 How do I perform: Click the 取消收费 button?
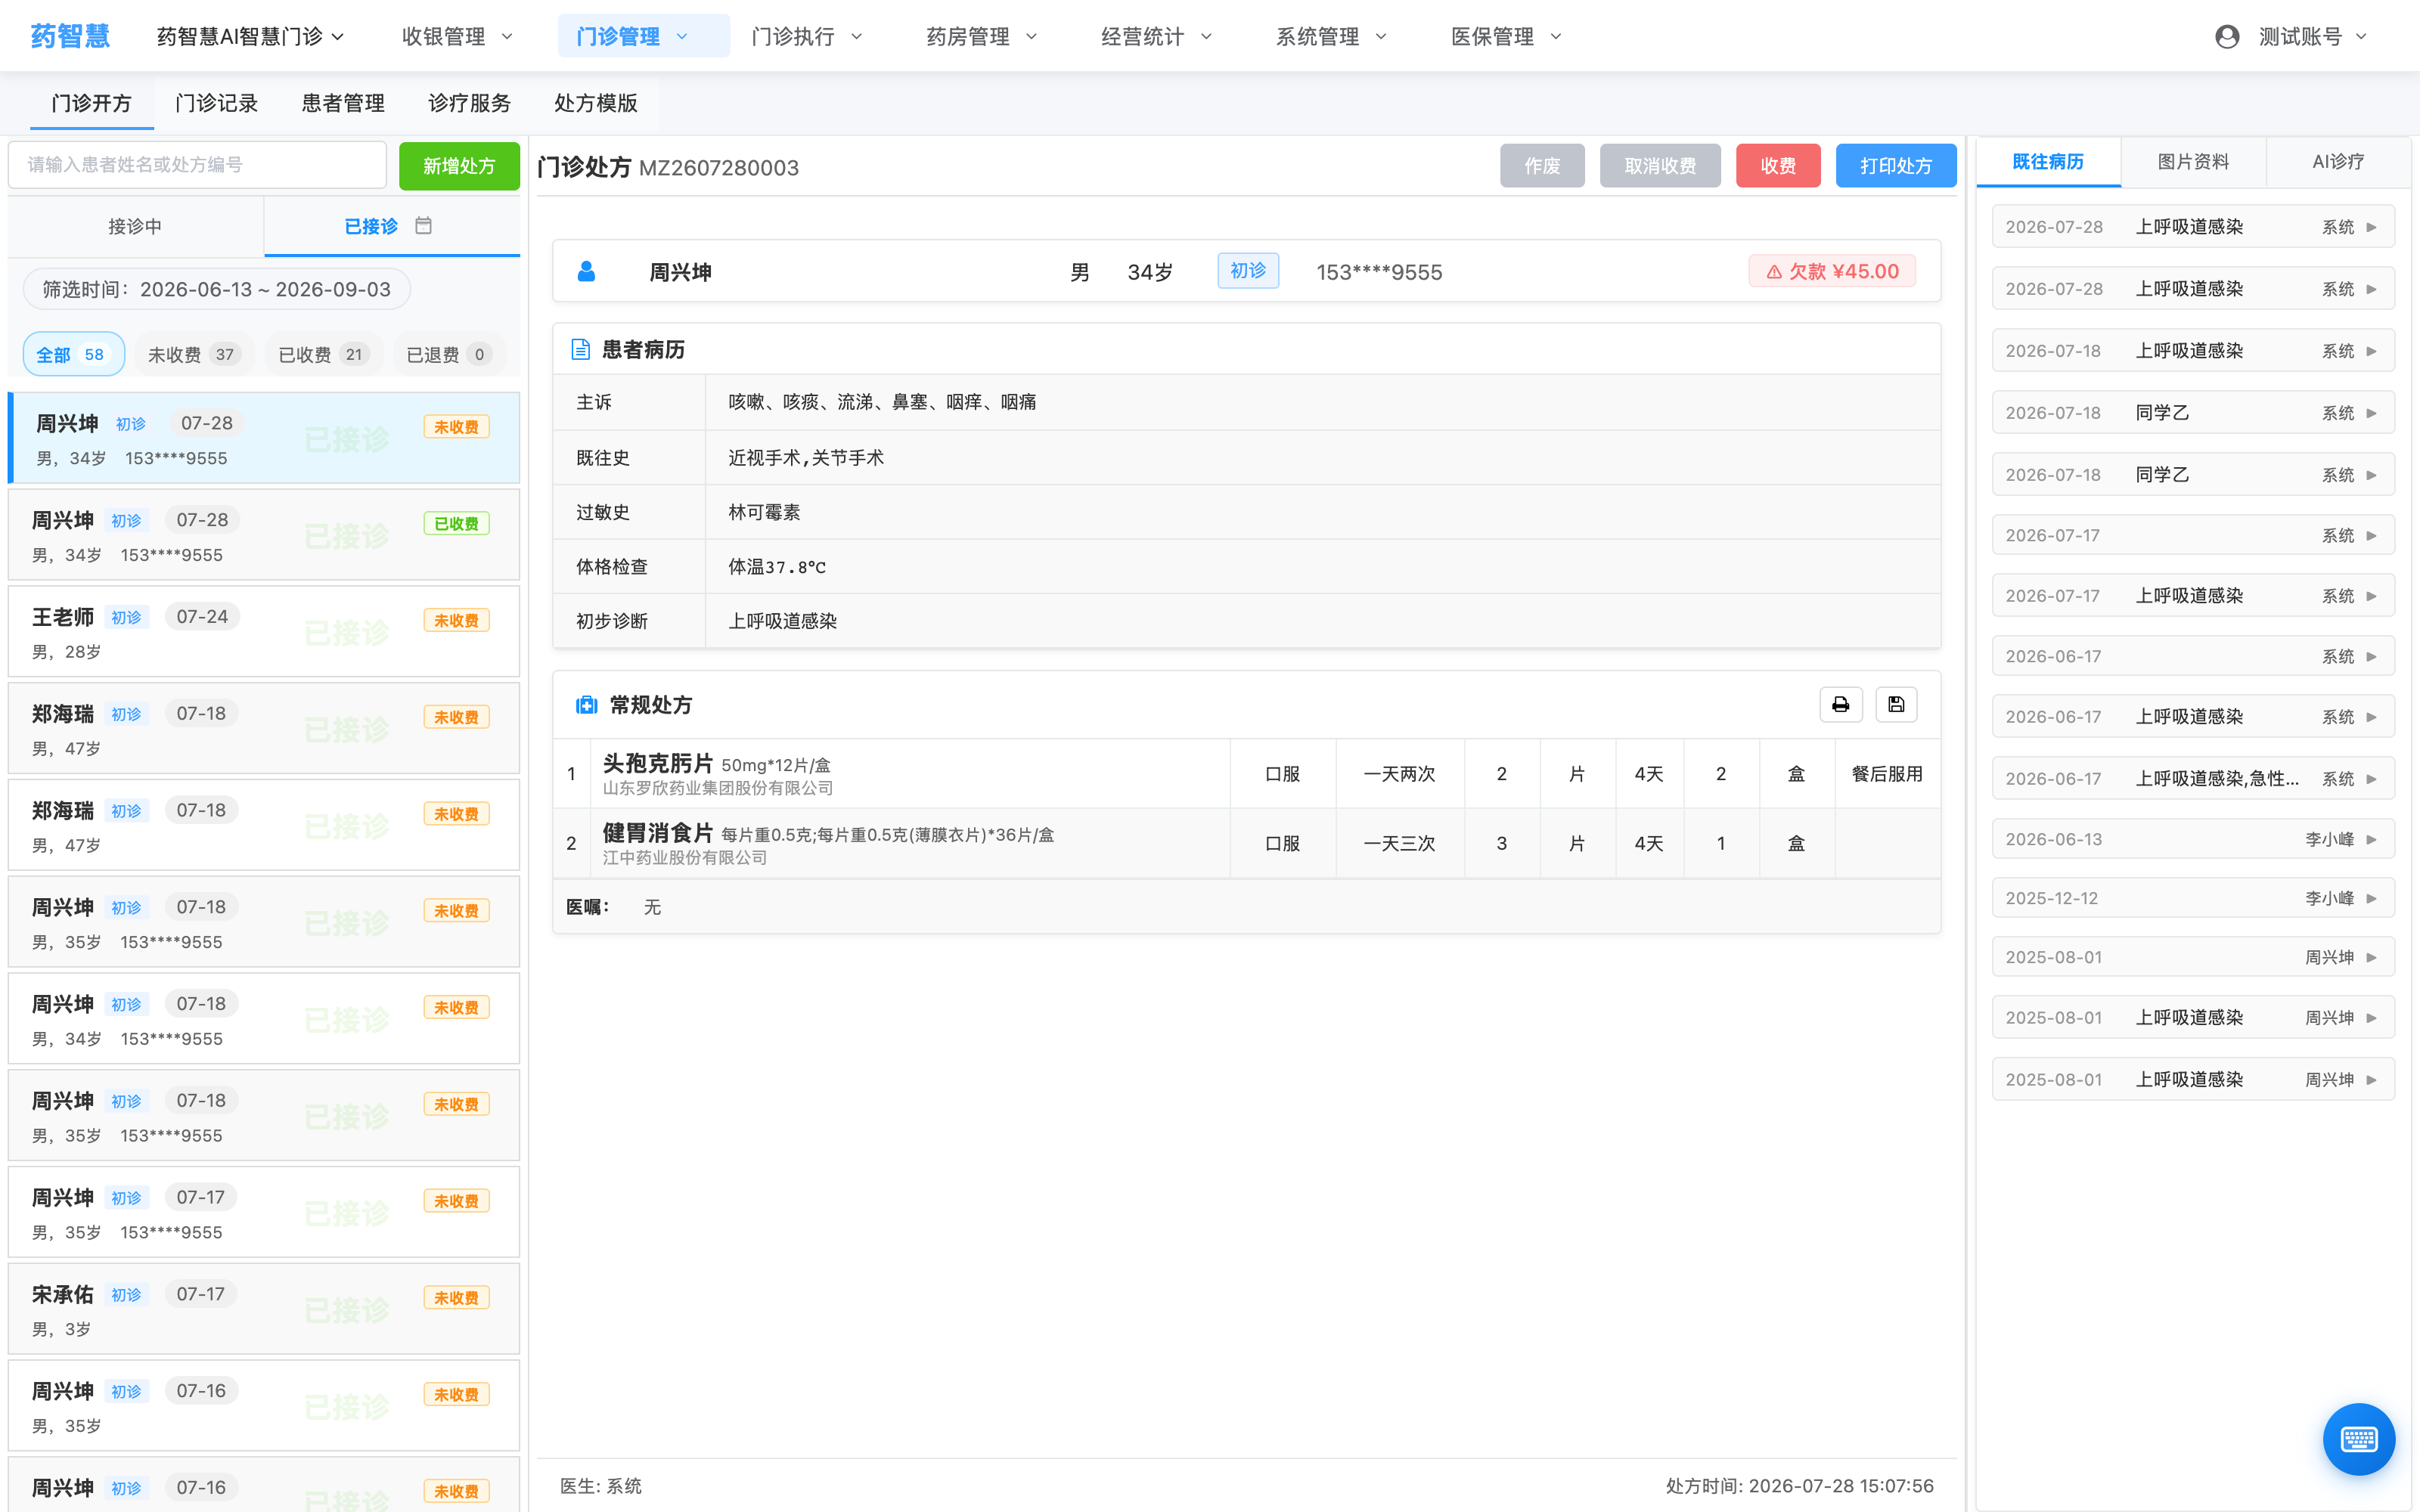pyautogui.click(x=1660, y=166)
